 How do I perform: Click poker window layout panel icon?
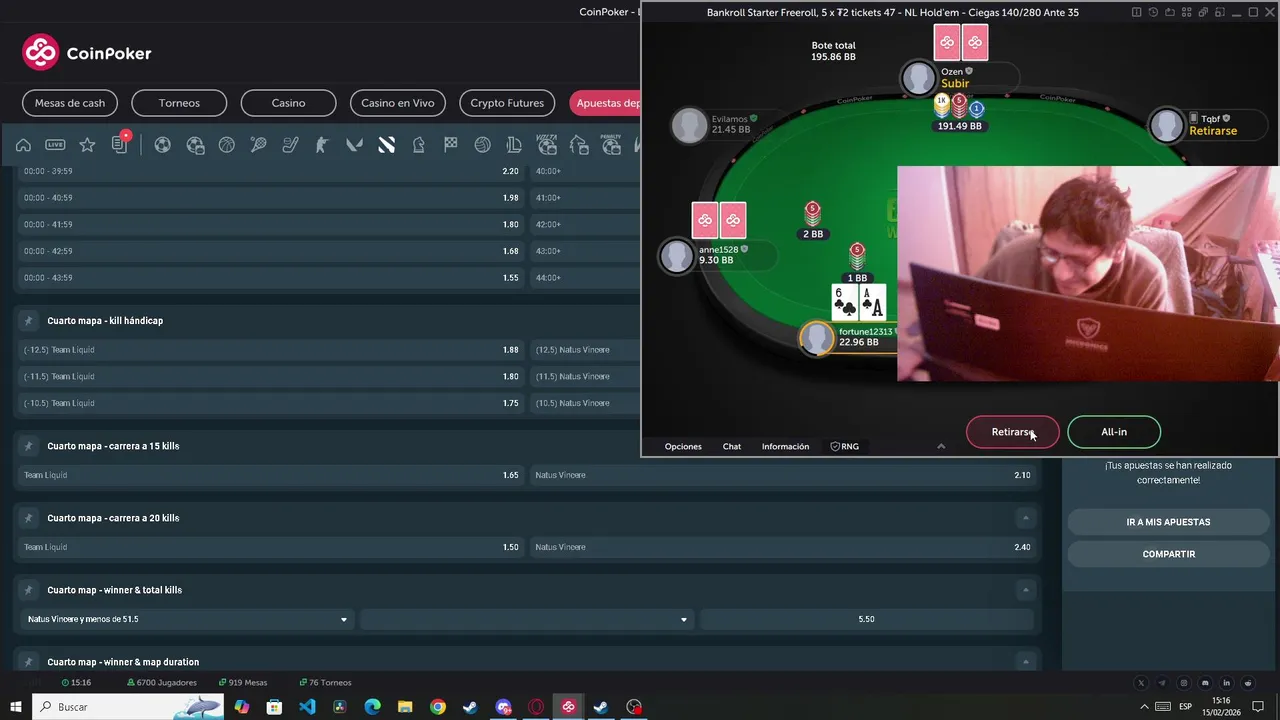1136,12
